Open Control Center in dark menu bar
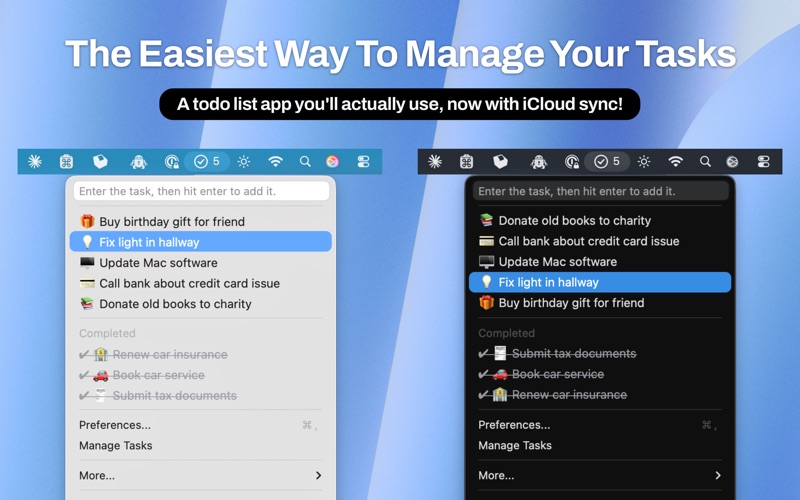Viewport: 800px width, 500px height. 763,162
